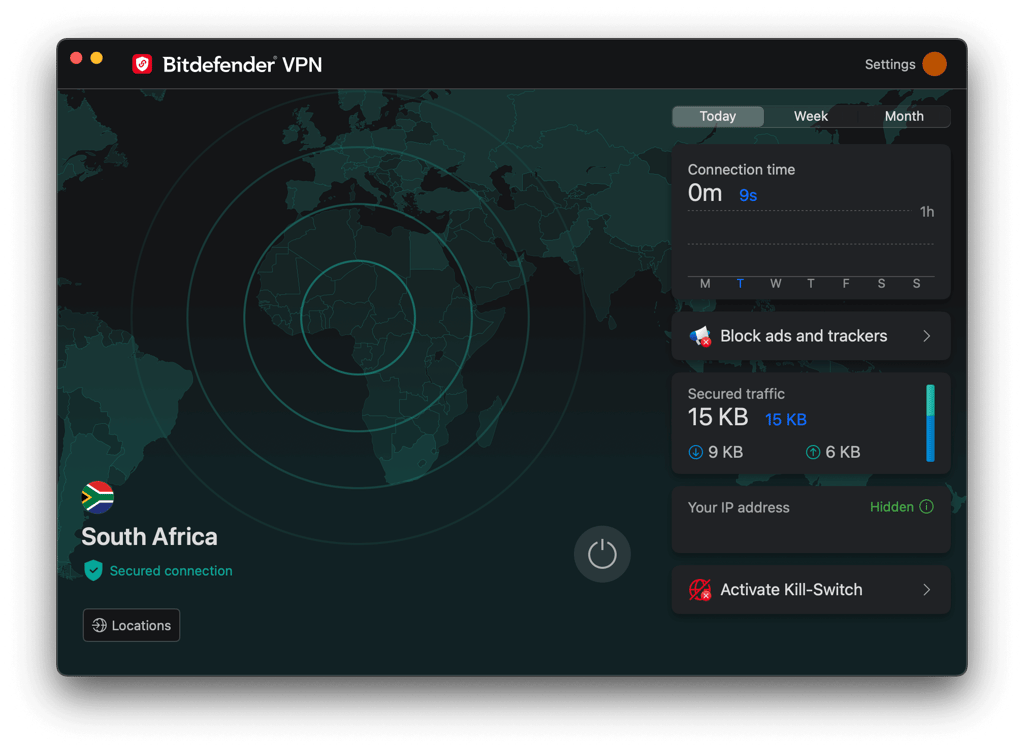
Task: Click the Connection time label
Action: (741, 170)
